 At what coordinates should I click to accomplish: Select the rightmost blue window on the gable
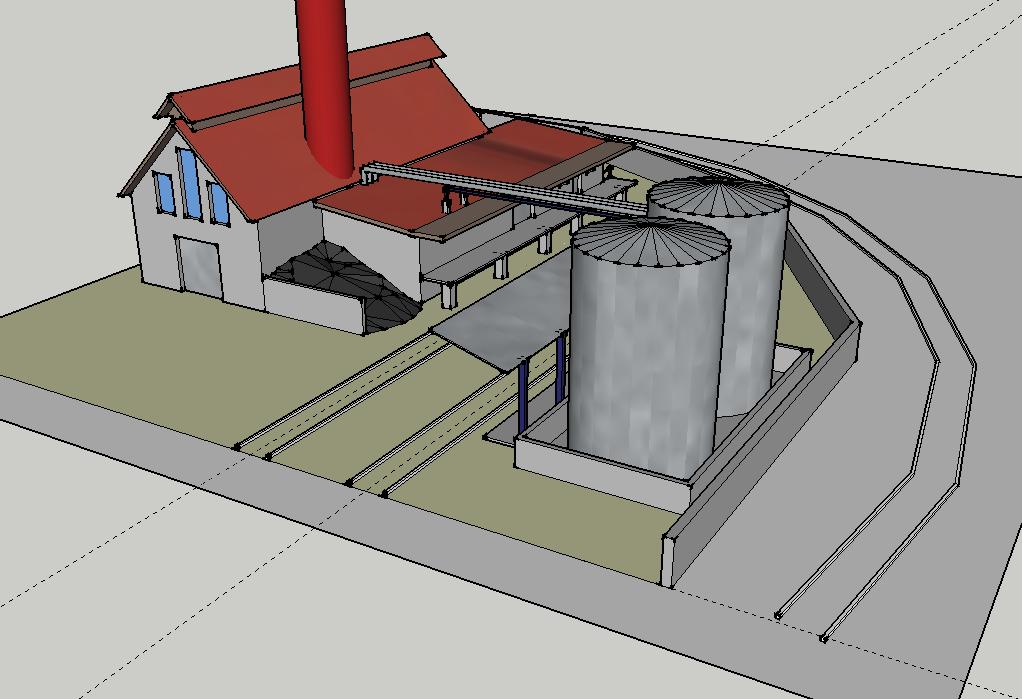point(218,203)
